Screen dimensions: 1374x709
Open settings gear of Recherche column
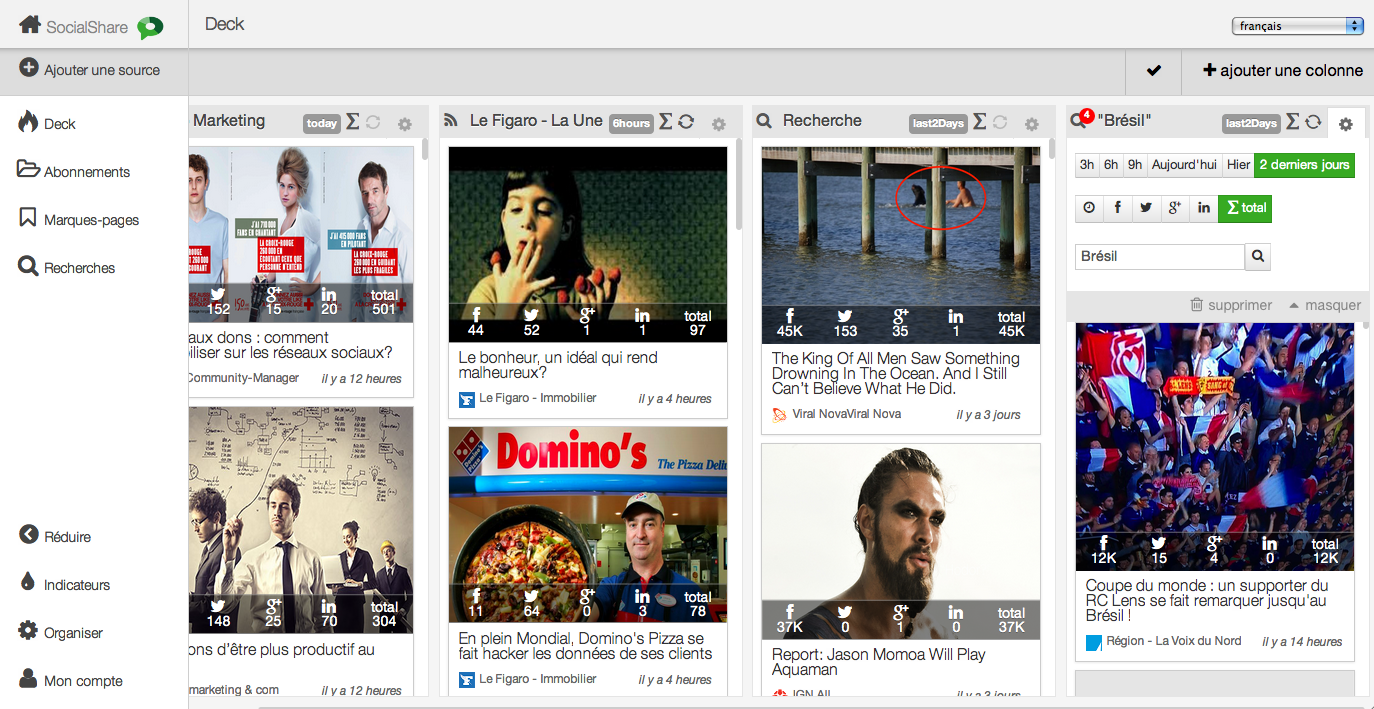point(1031,125)
